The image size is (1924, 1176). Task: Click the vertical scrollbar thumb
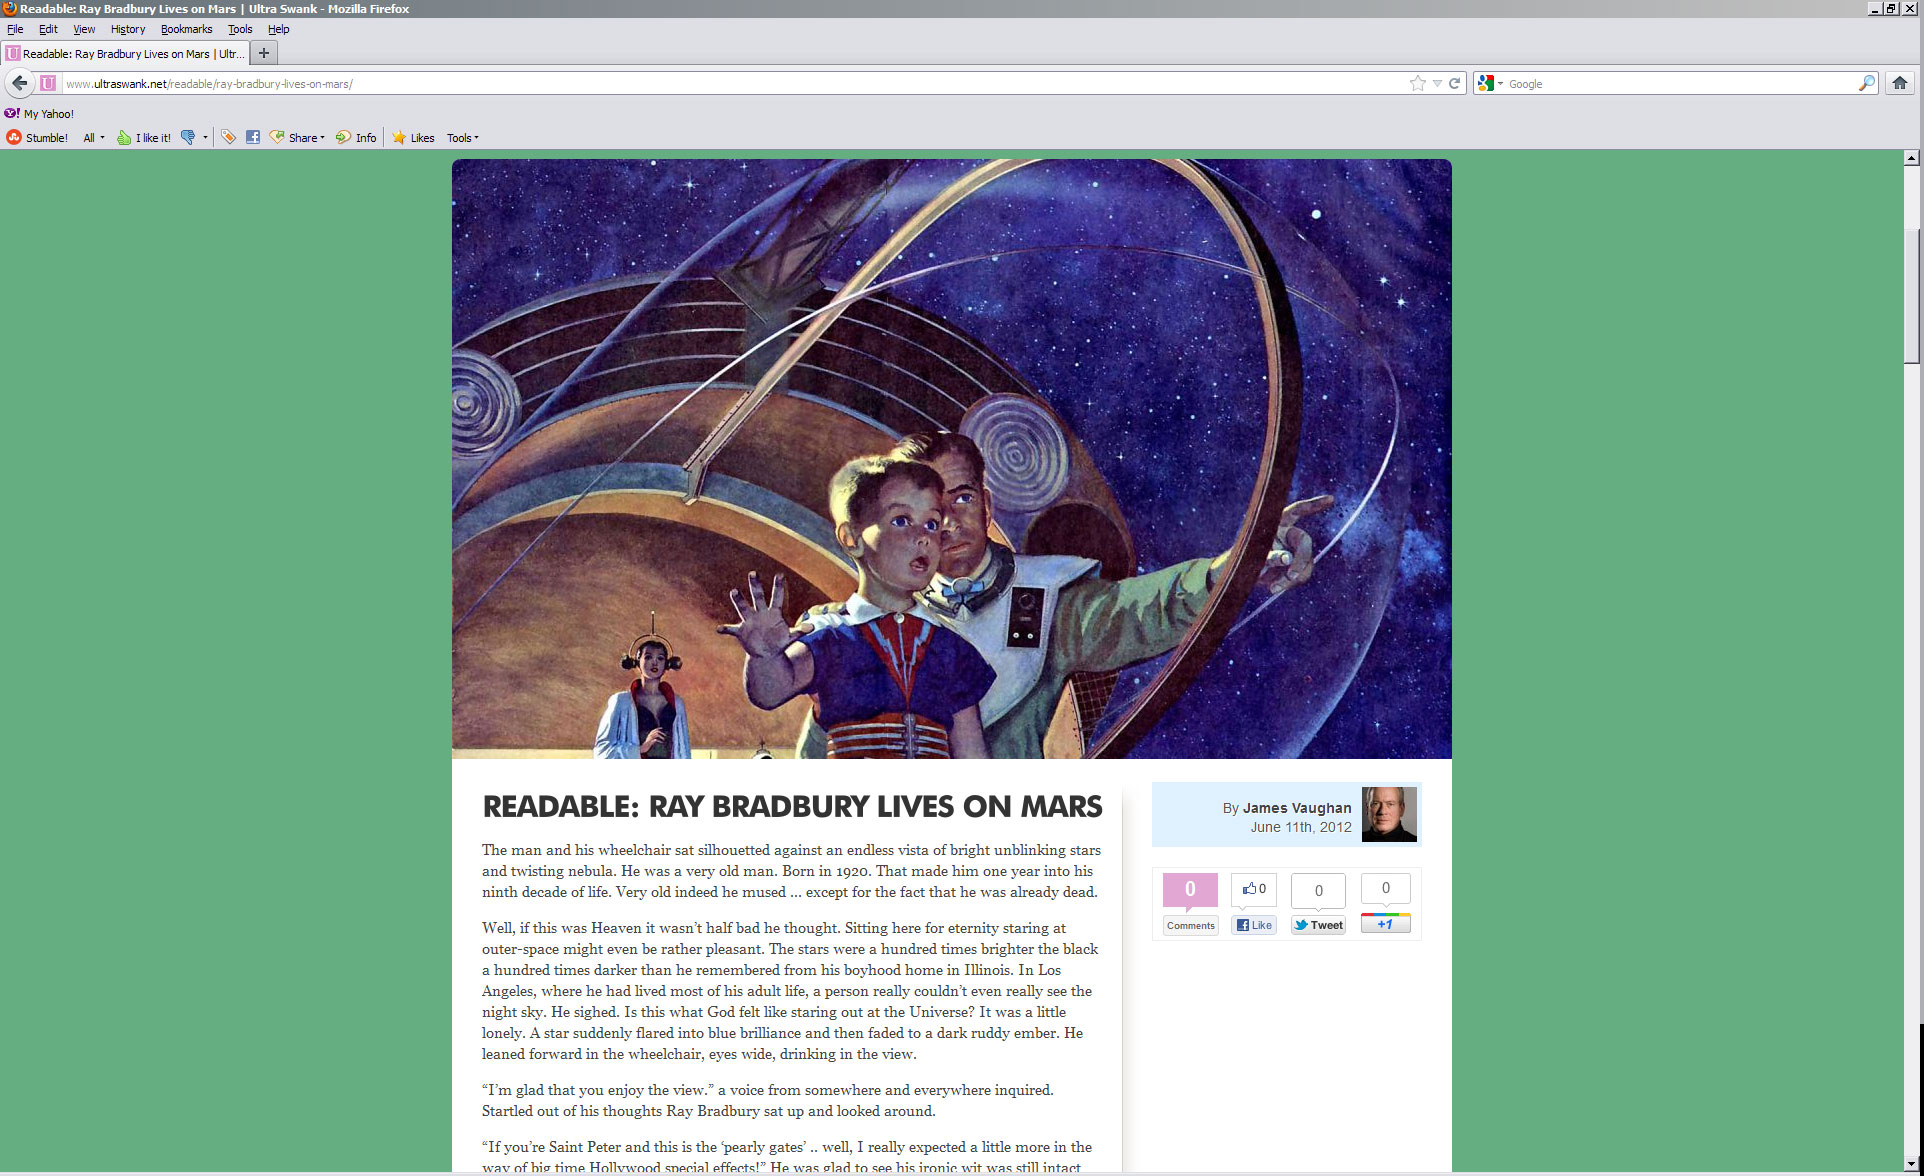(x=1911, y=295)
